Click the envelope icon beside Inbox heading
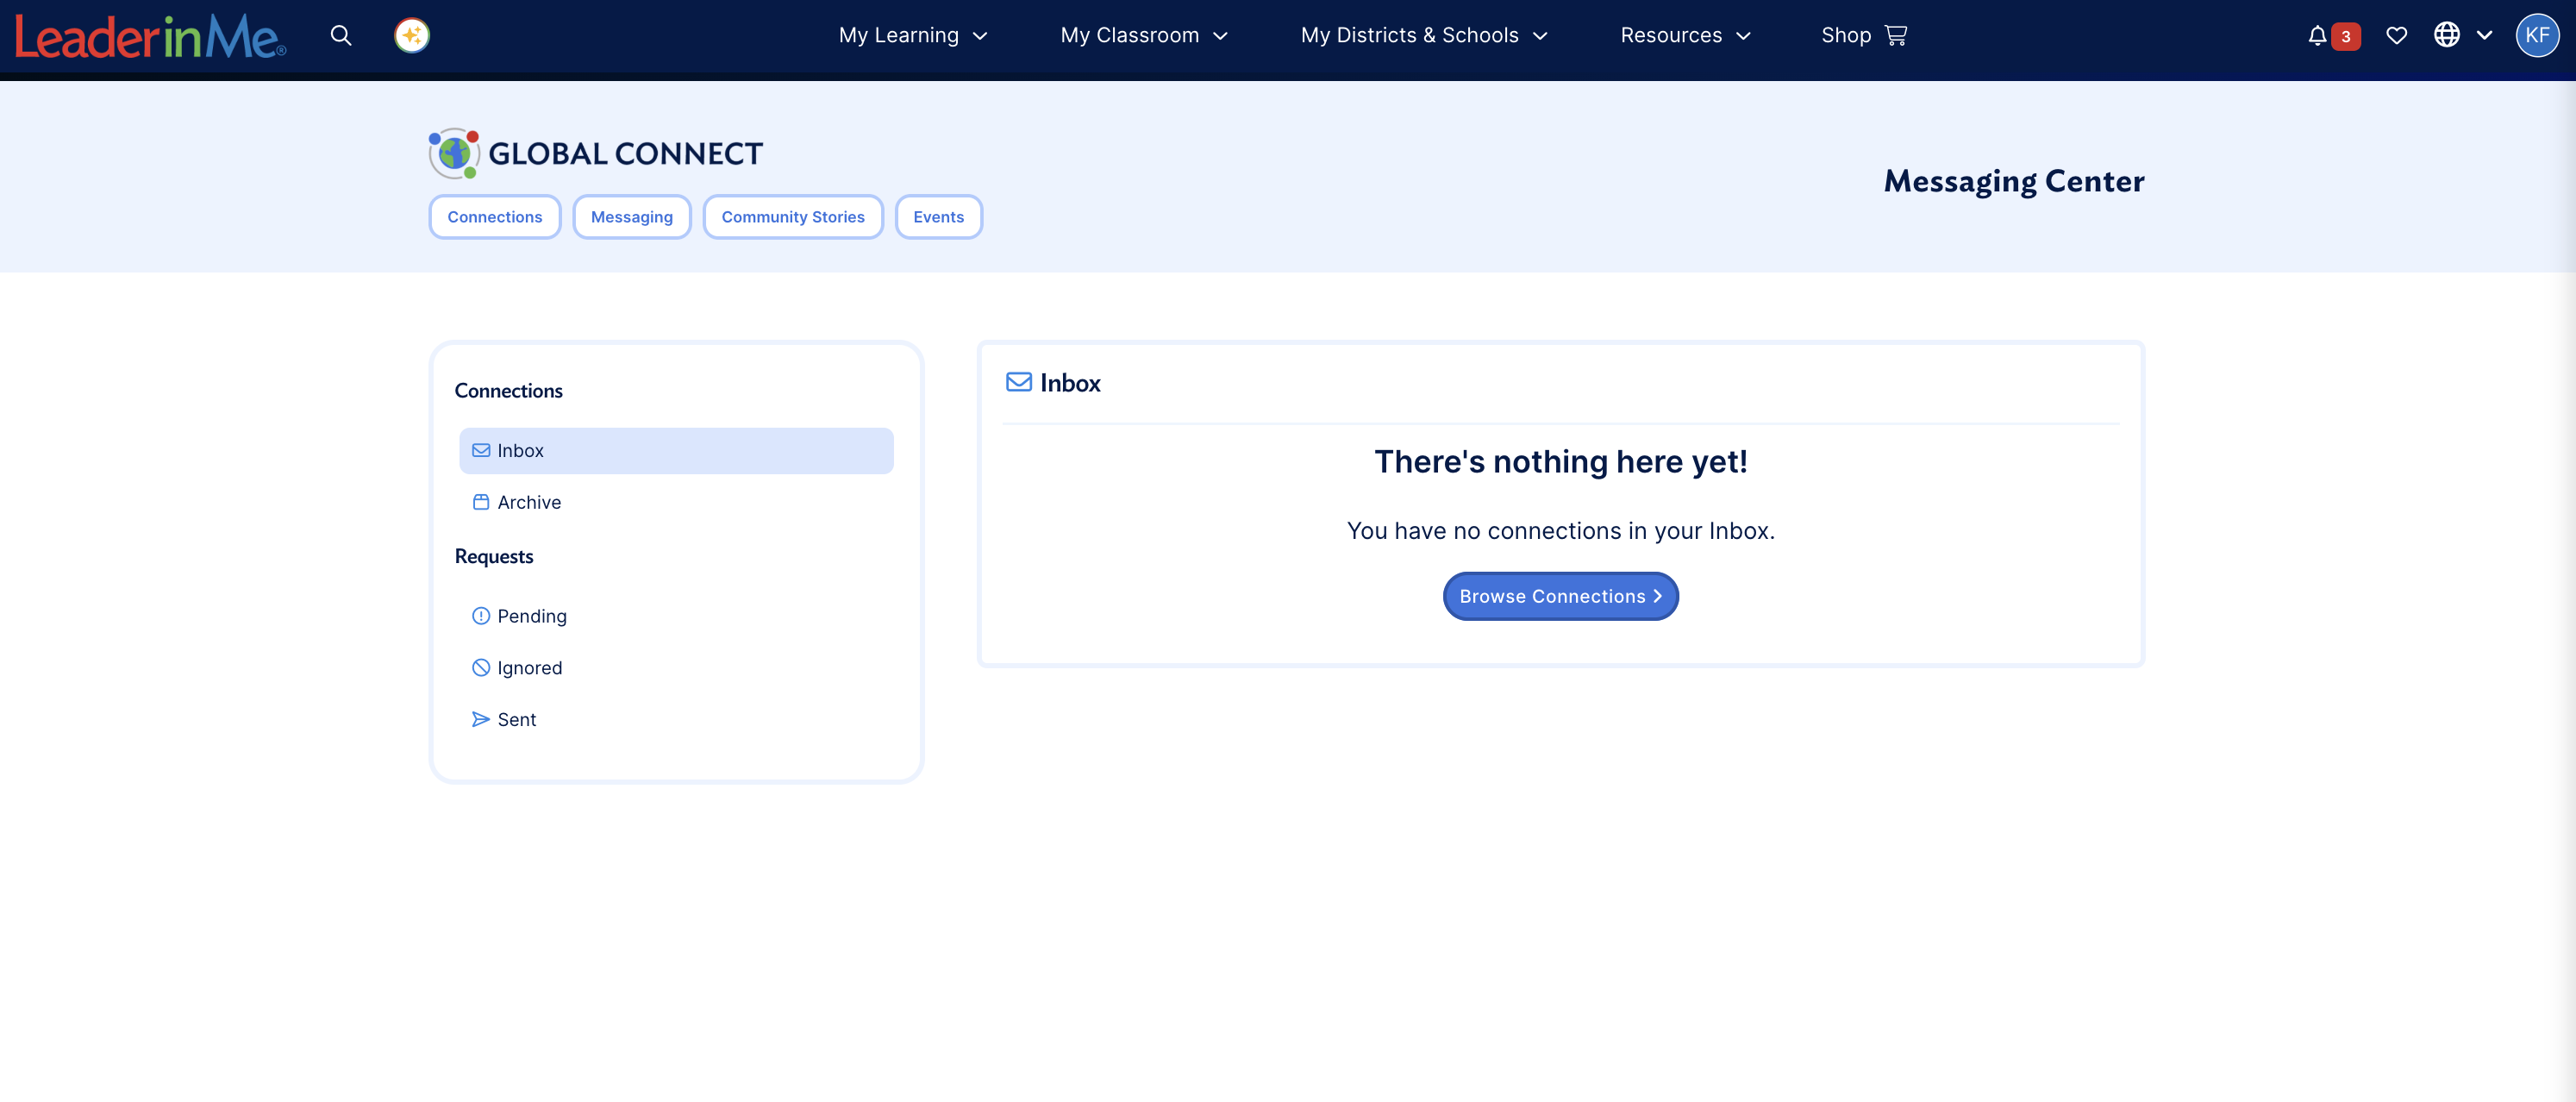This screenshot has width=2576, height=1102. (1018, 382)
